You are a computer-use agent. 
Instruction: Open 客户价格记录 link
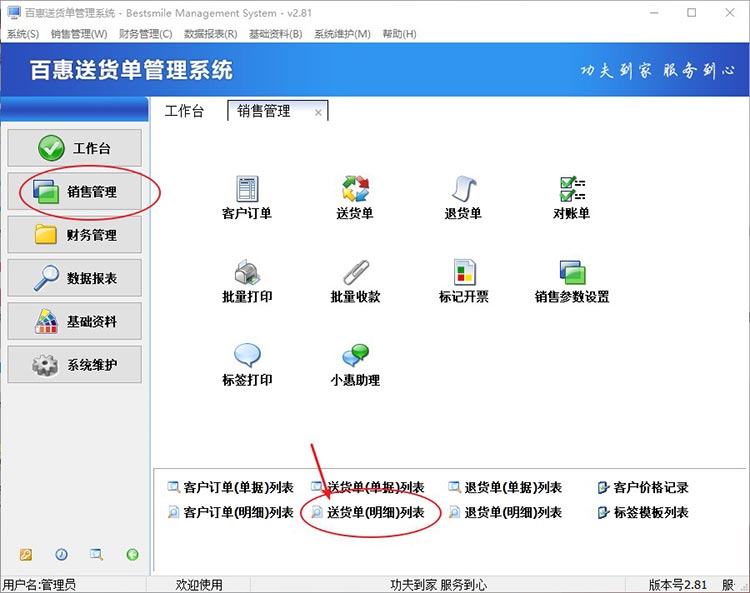point(643,487)
